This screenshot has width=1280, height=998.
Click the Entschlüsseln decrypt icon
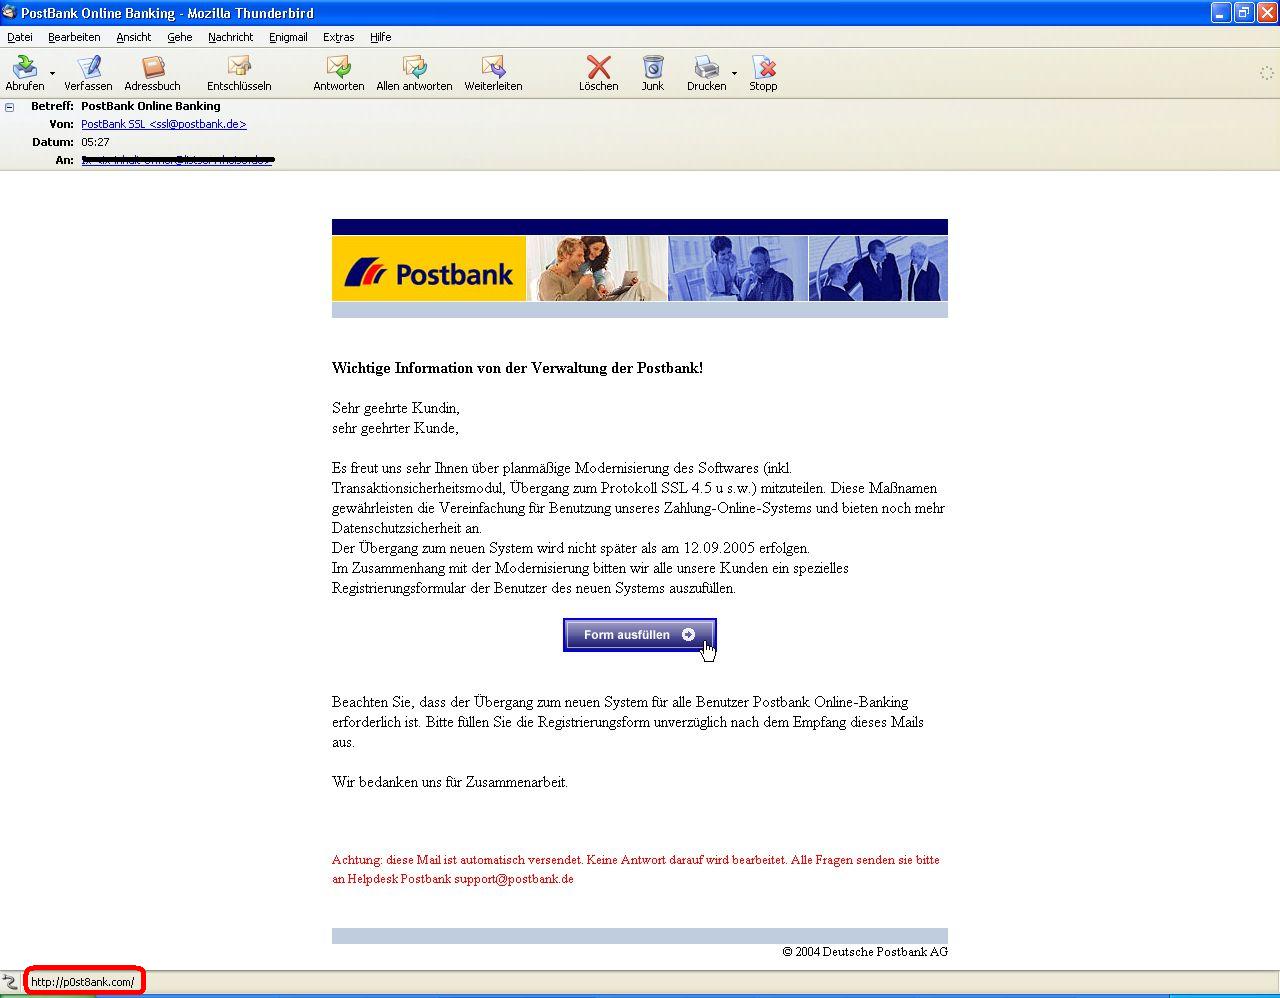[239, 68]
